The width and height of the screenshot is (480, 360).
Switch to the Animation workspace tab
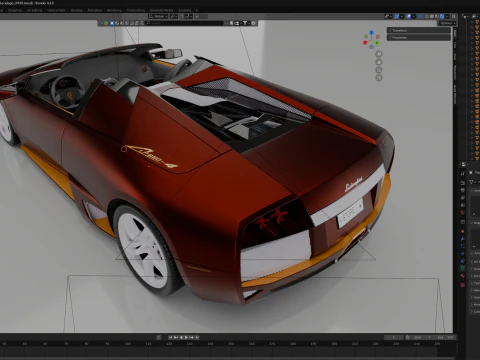click(95, 10)
